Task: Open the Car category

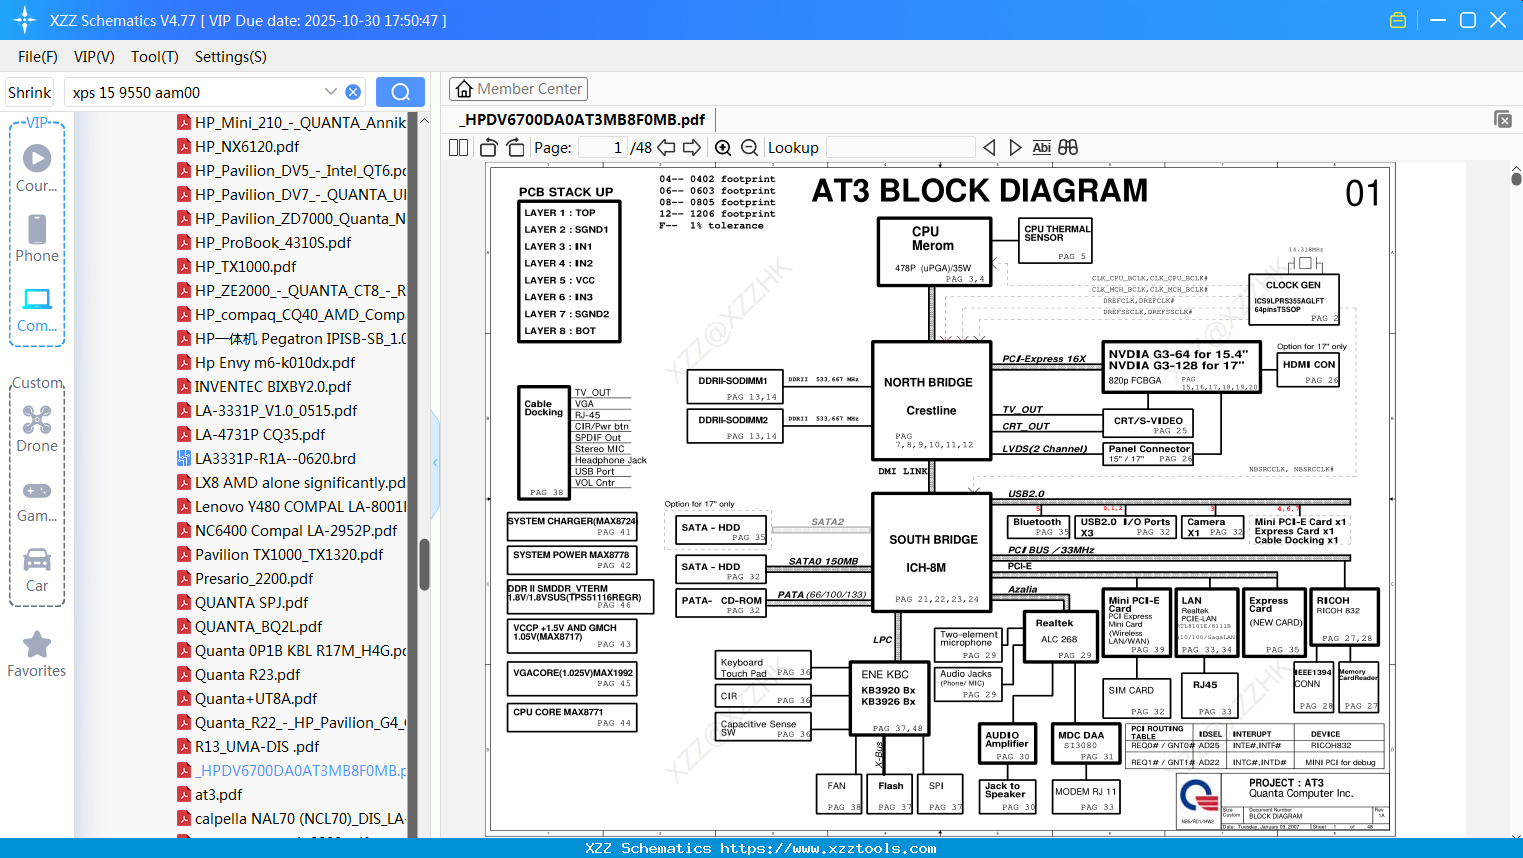Action: 37,570
